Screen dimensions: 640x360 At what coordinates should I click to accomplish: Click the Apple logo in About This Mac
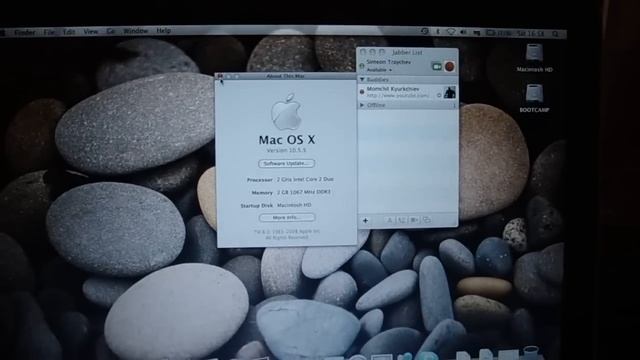click(287, 111)
